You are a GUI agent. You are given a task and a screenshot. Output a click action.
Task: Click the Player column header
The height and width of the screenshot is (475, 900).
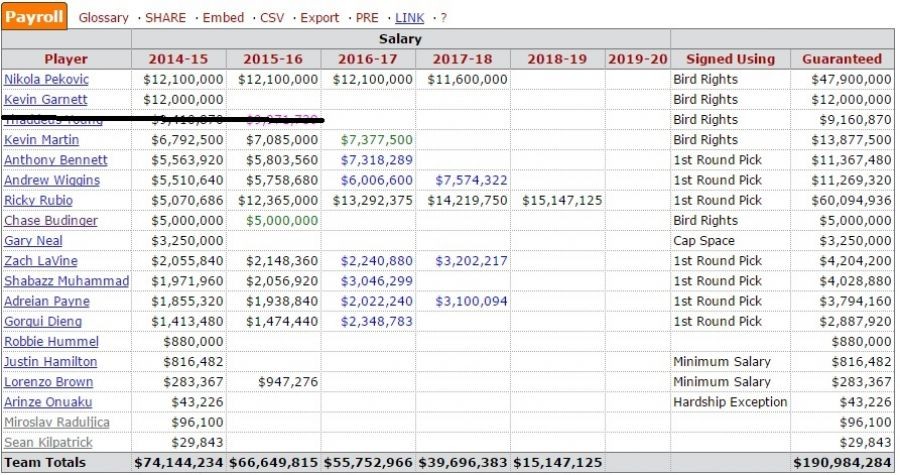tap(66, 59)
